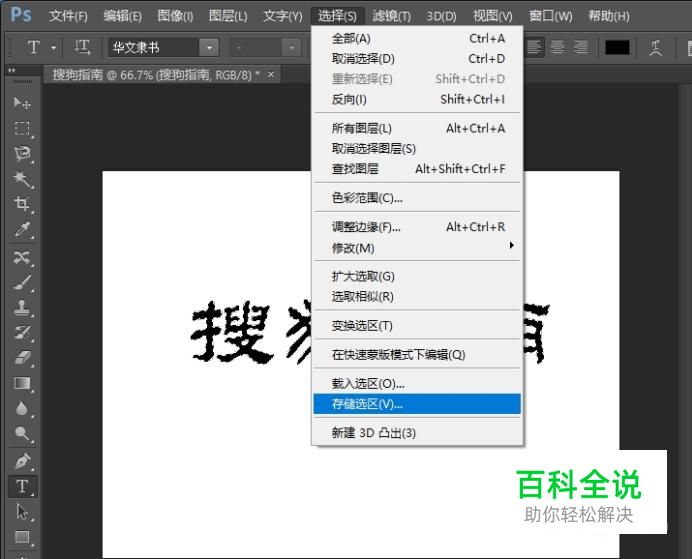
Task: Open the 帮助(H) menu
Action: pos(609,16)
